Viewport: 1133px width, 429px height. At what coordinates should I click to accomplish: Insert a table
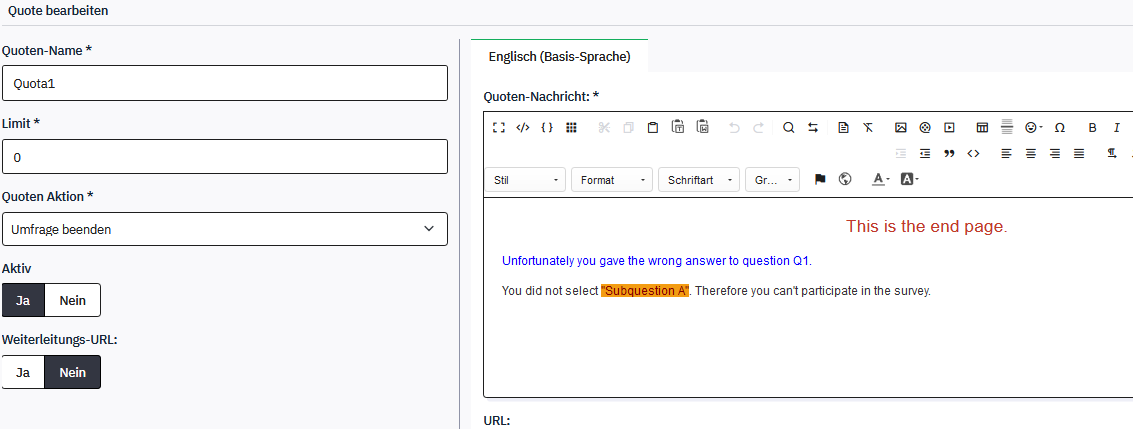982,127
